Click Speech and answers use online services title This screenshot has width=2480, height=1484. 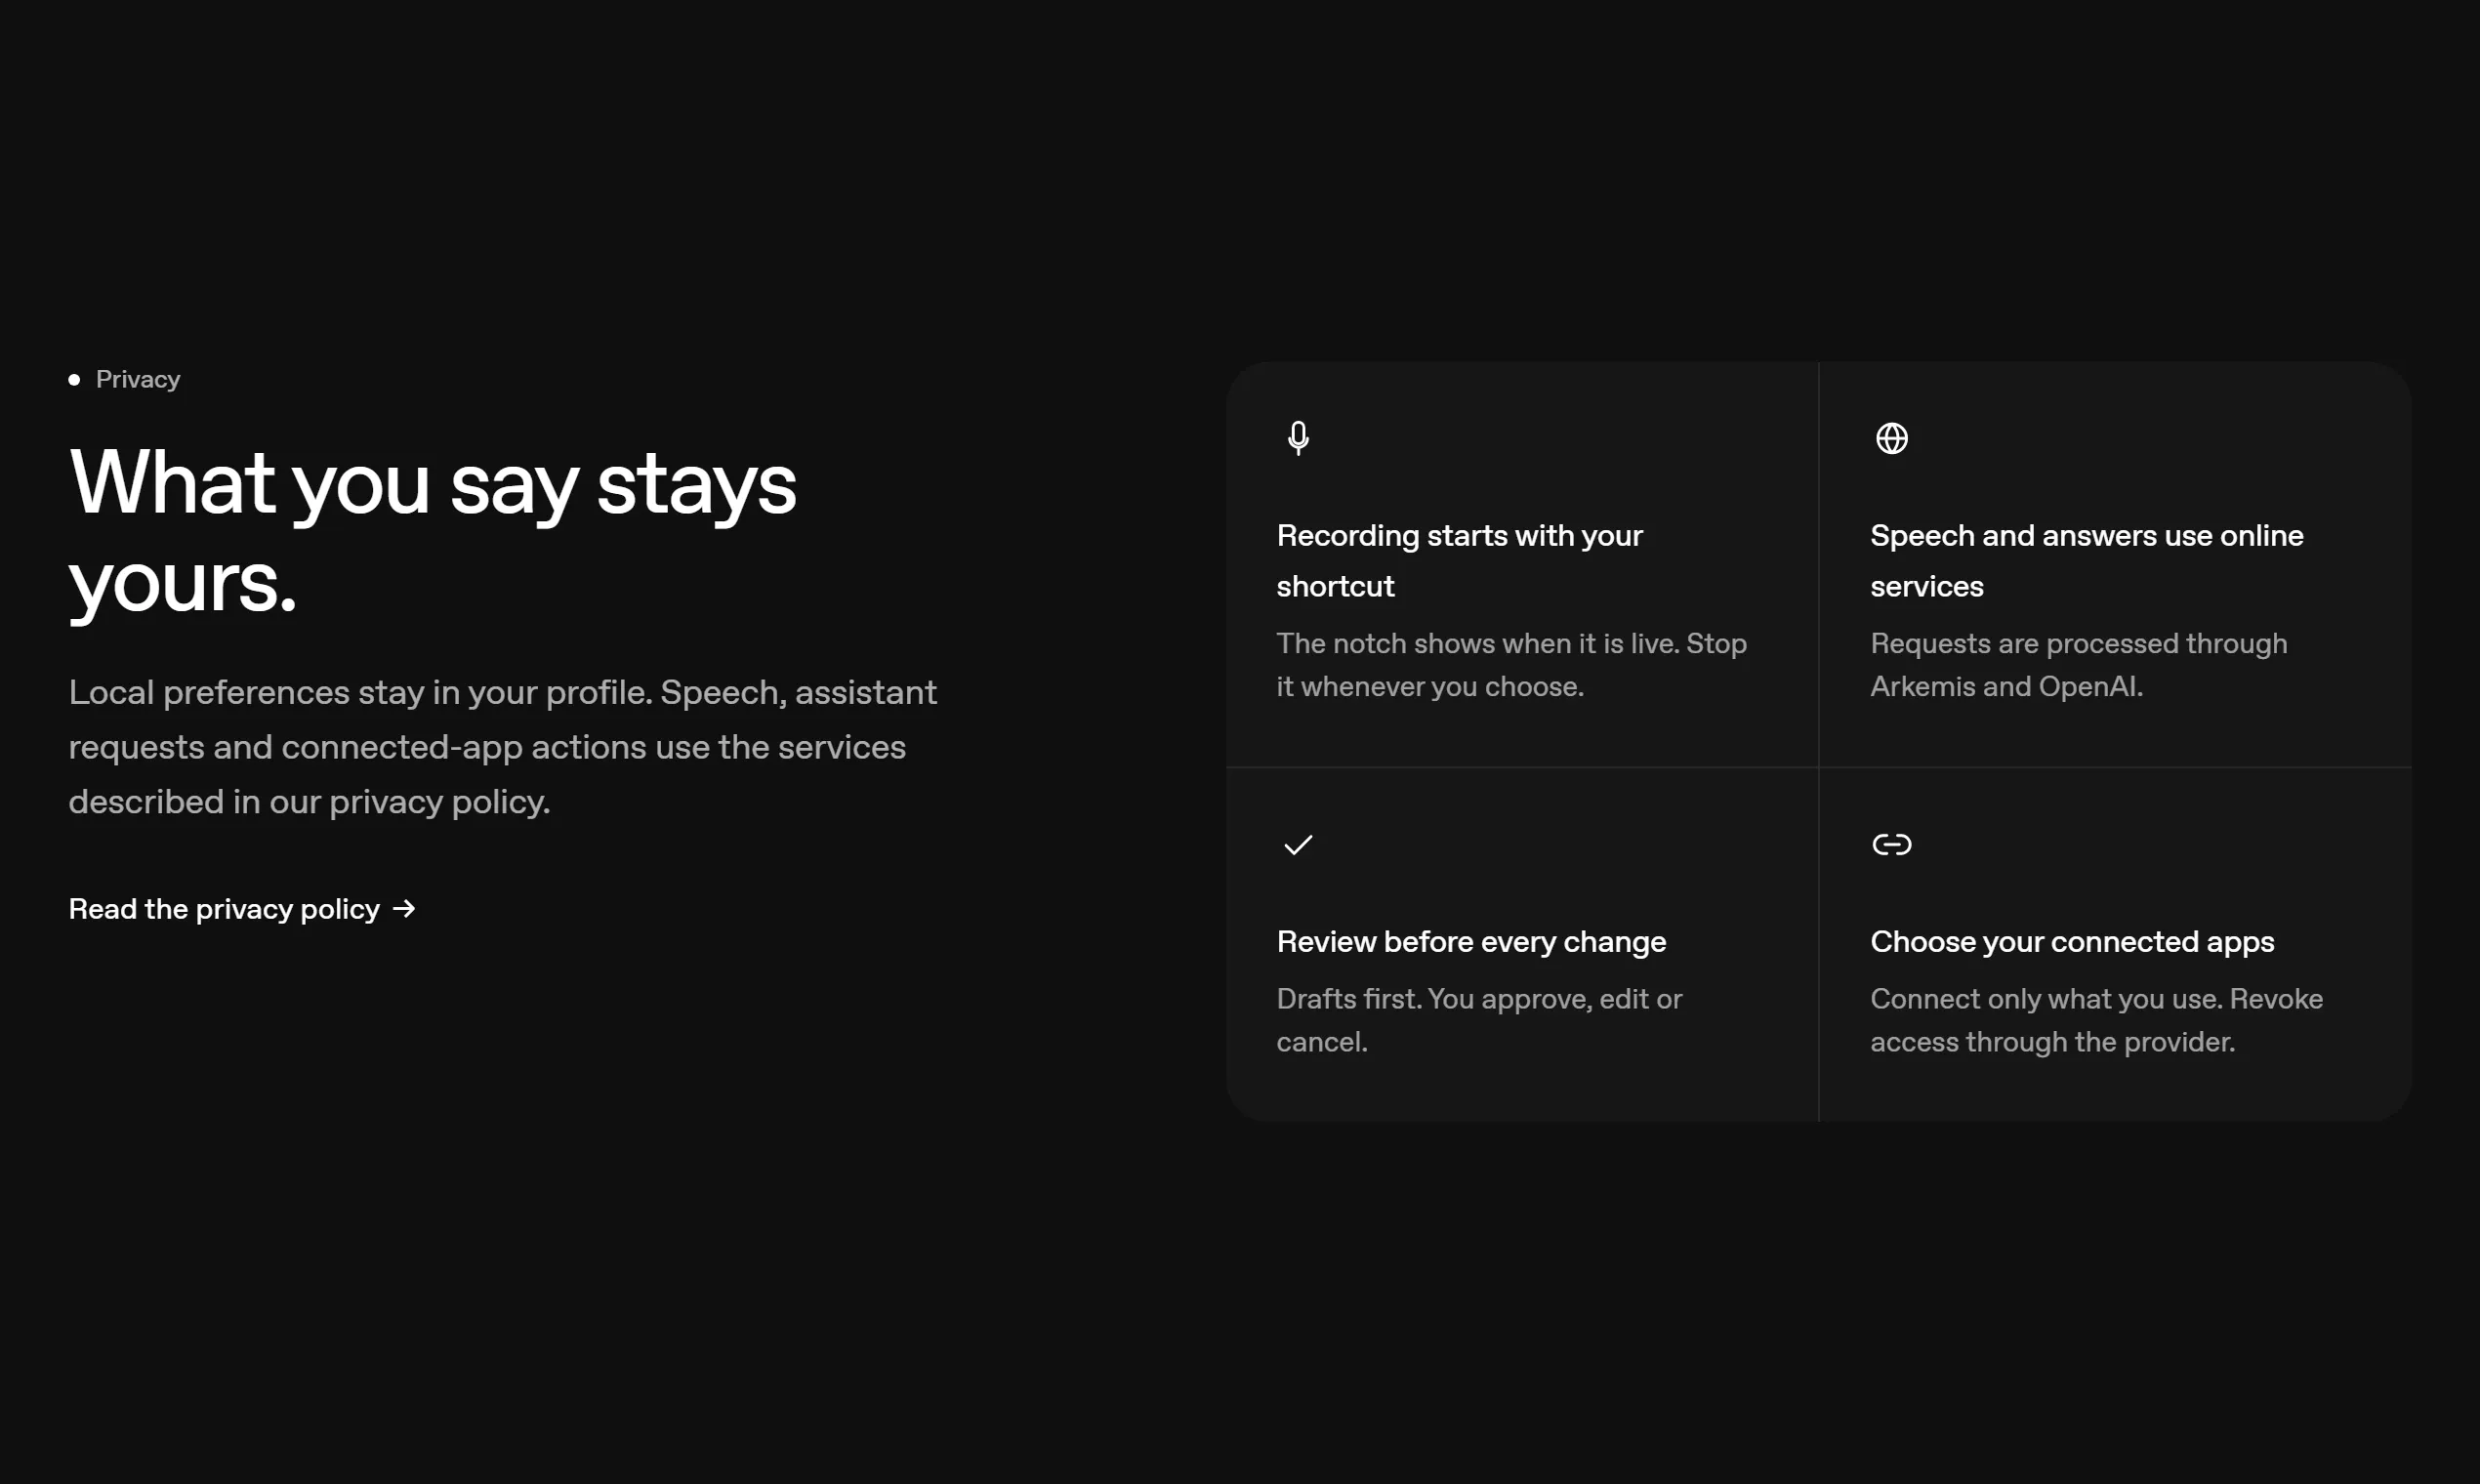click(x=2086, y=560)
